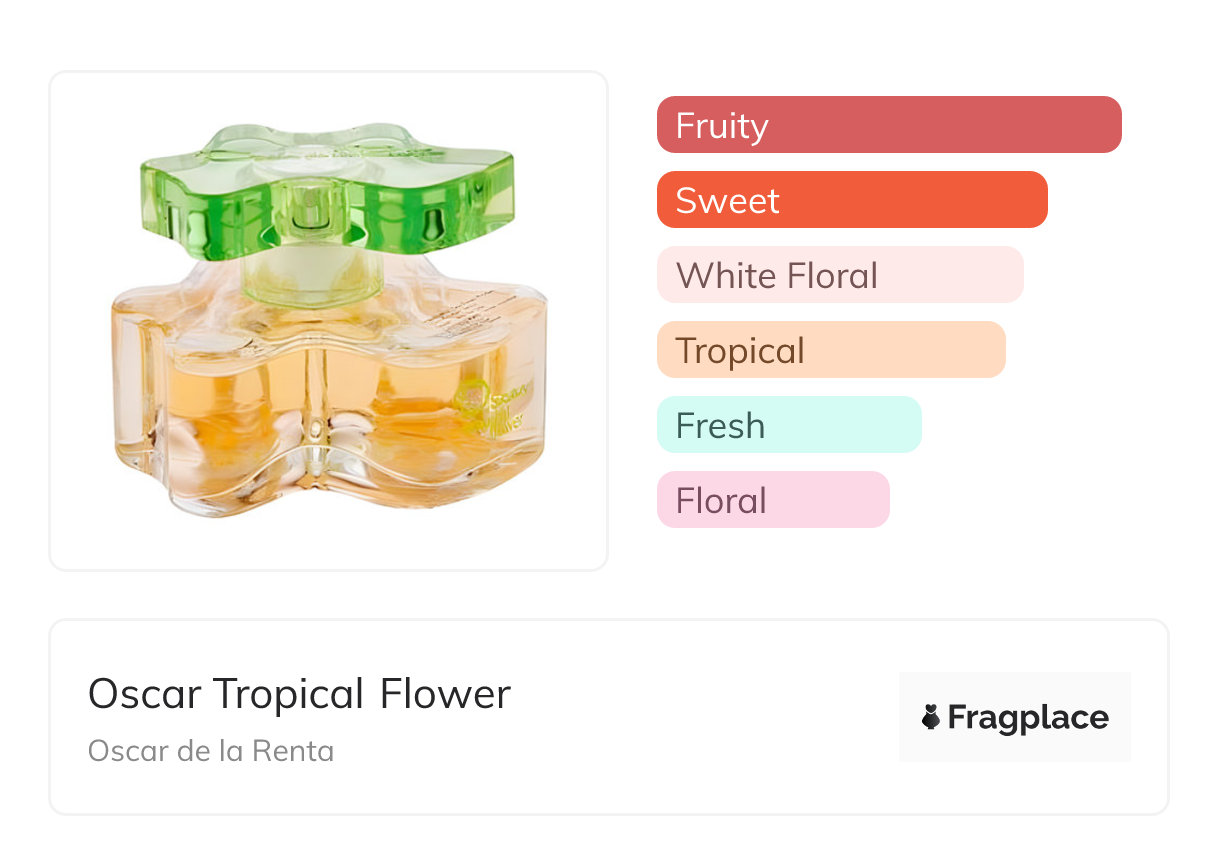
Task: Click the word "Tropical" in the perfume title
Action: click(x=289, y=694)
